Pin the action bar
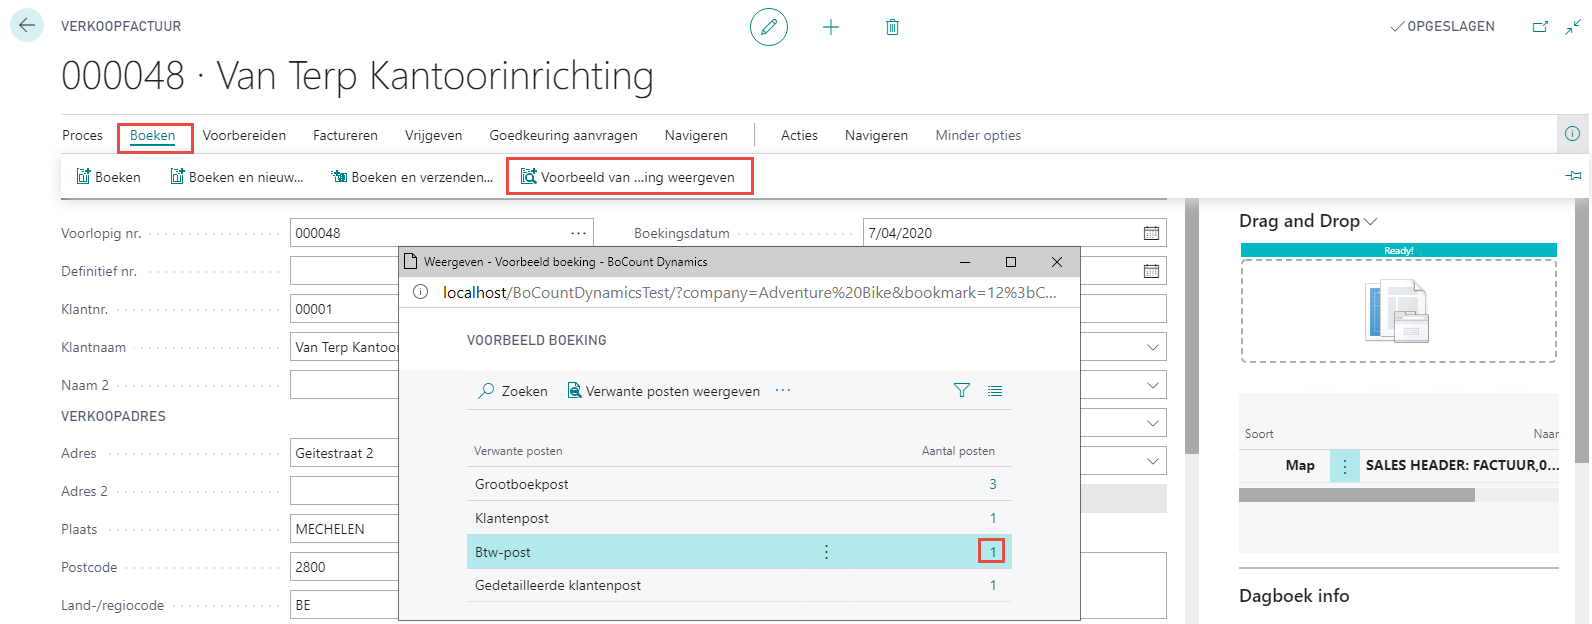 tap(1573, 176)
